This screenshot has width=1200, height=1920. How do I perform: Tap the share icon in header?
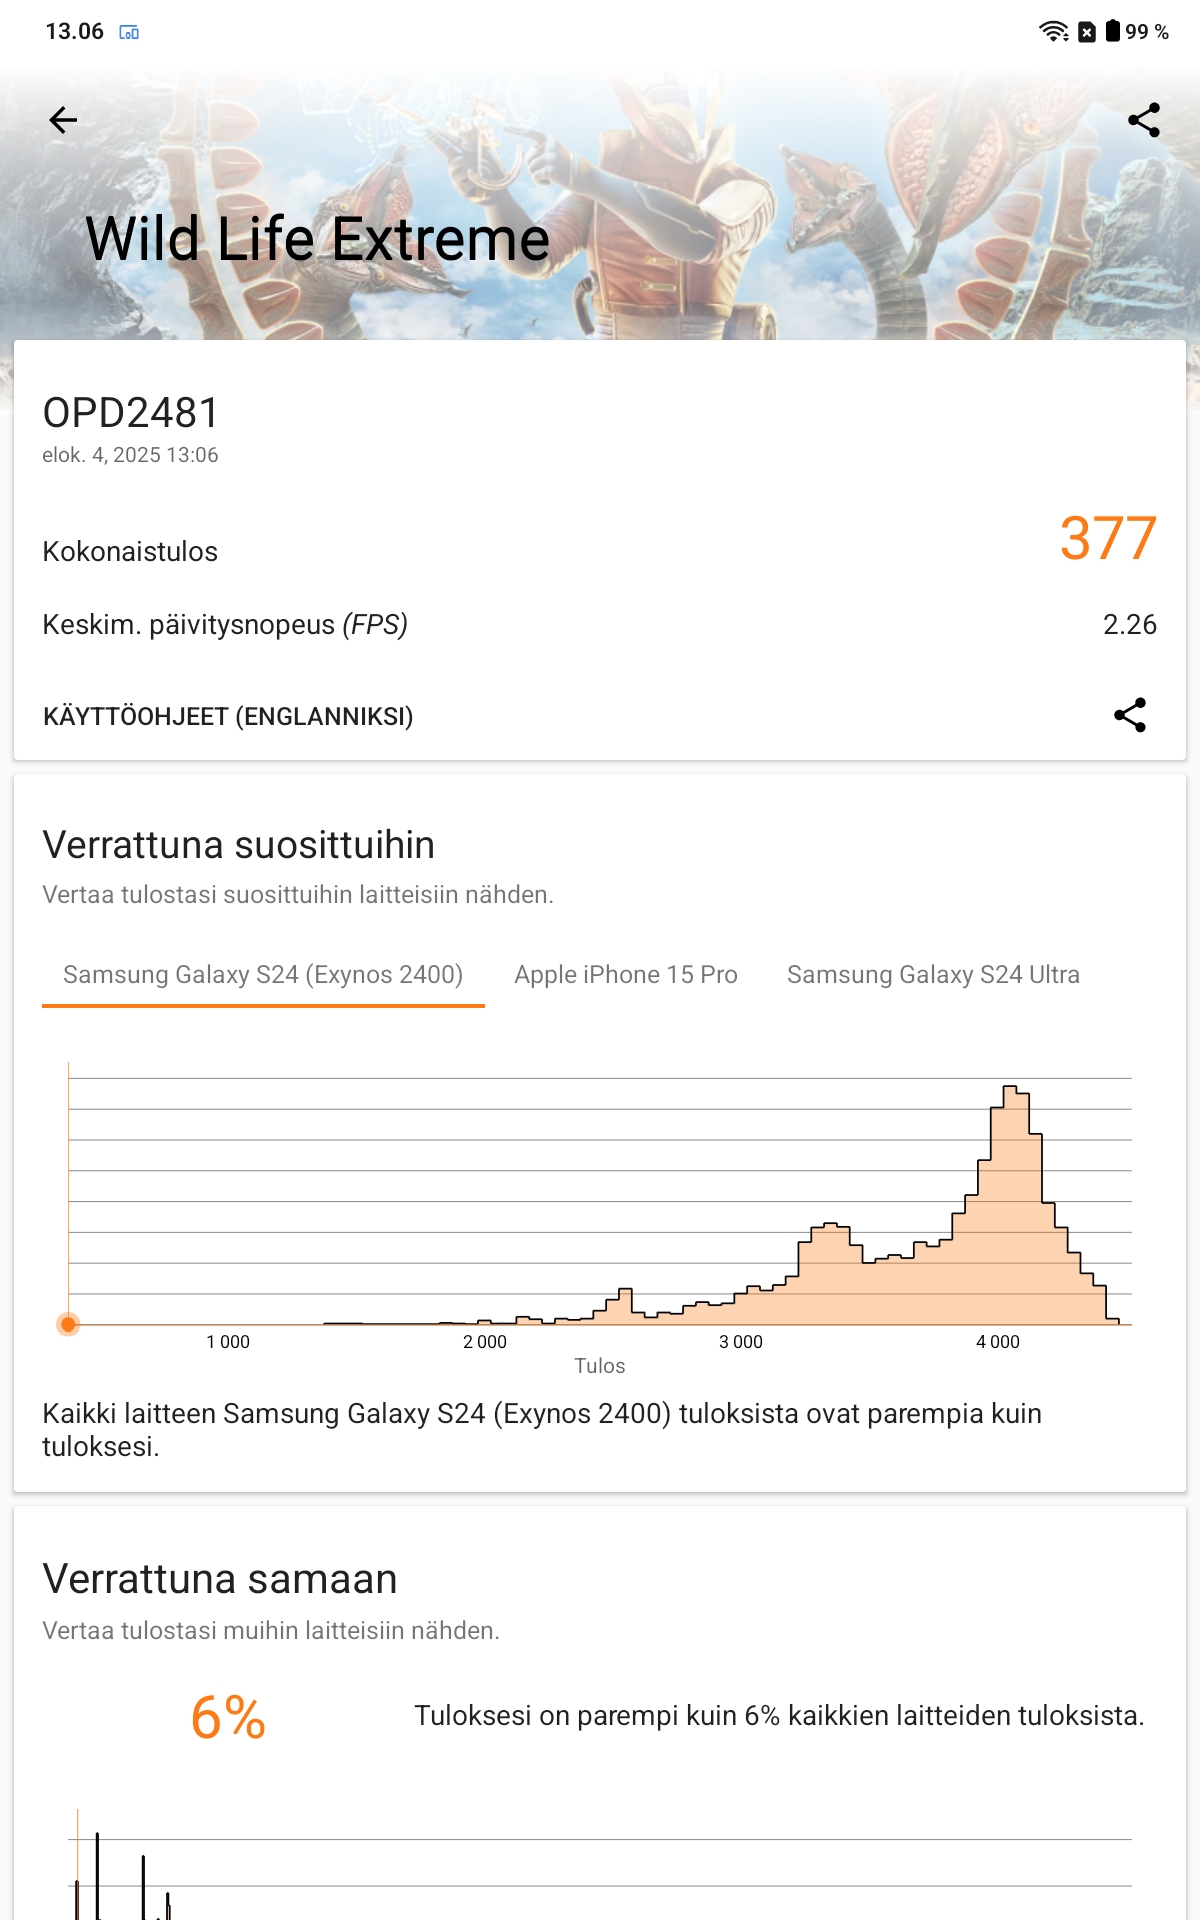(1144, 120)
